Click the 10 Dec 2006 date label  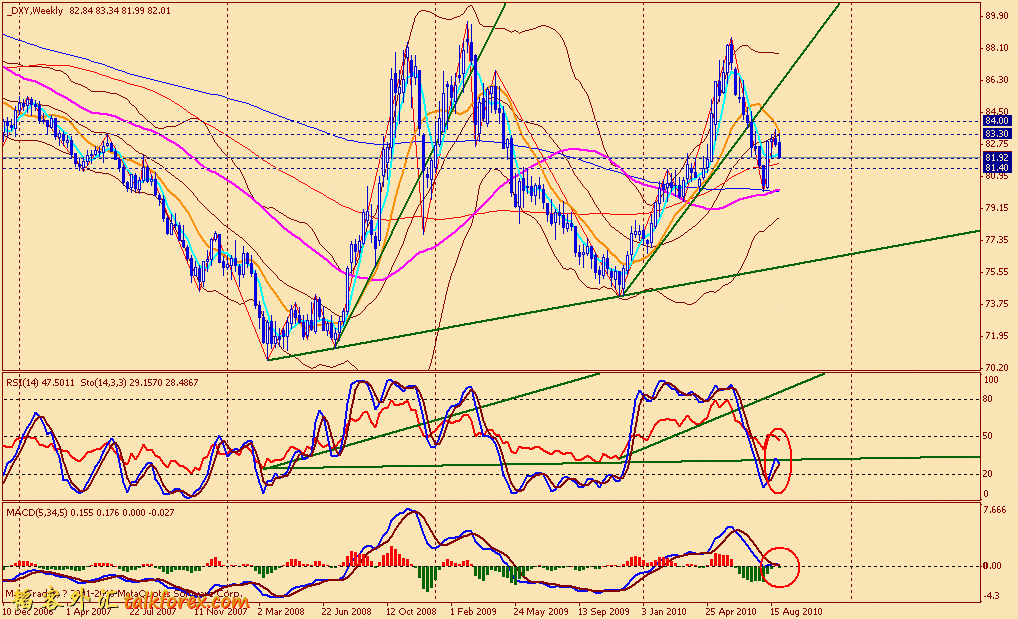tap(28, 611)
